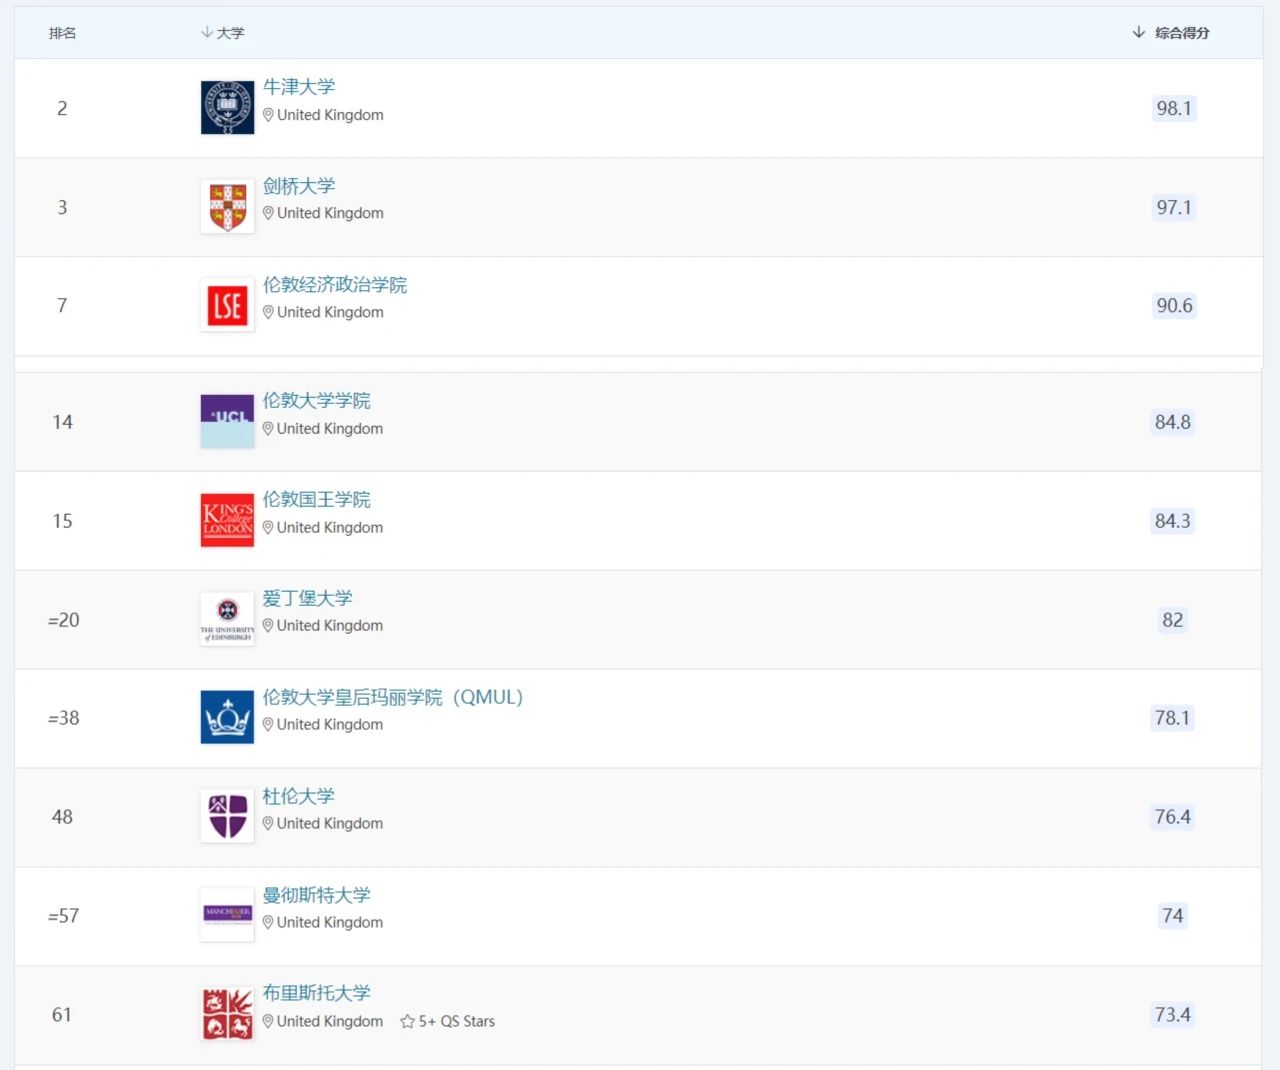Viewport: 1280px width, 1070px height.
Task: Open the 杜伦大学 link
Action: (x=299, y=796)
